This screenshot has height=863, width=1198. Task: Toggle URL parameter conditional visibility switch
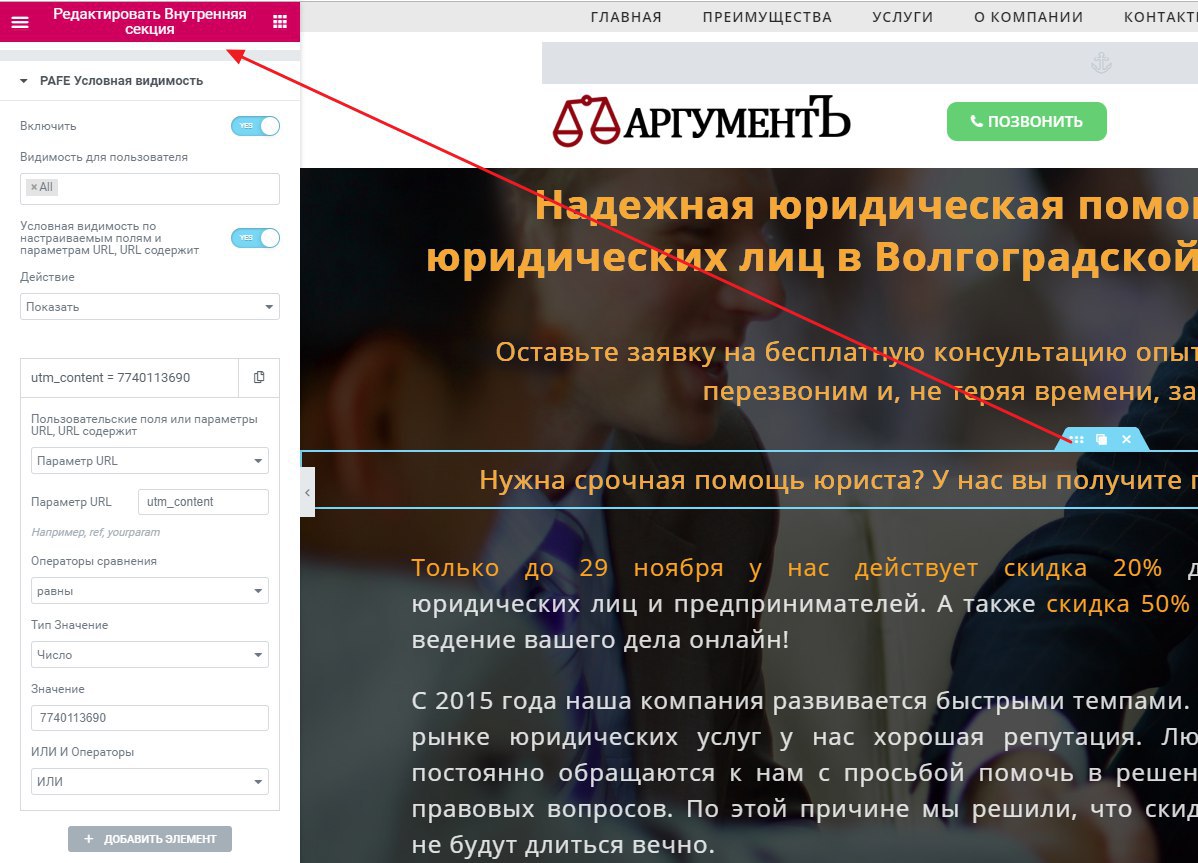click(255, 238)
